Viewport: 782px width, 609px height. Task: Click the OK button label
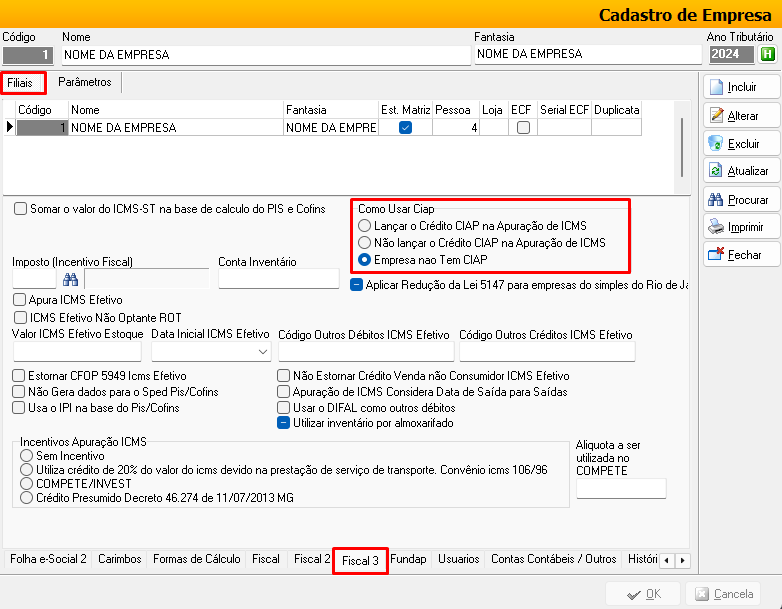[x=653, y=595]
